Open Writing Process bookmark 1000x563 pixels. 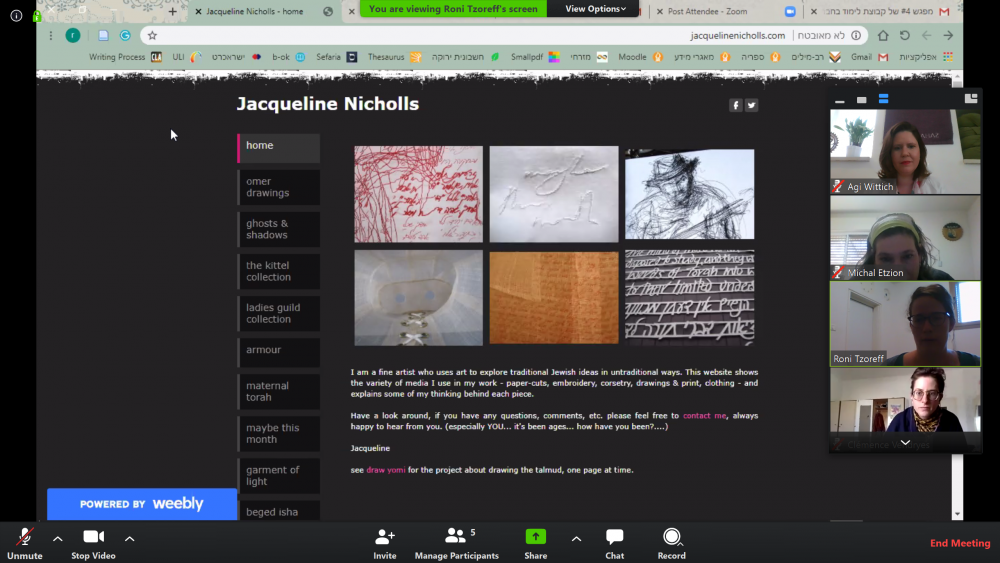(126, 57)
